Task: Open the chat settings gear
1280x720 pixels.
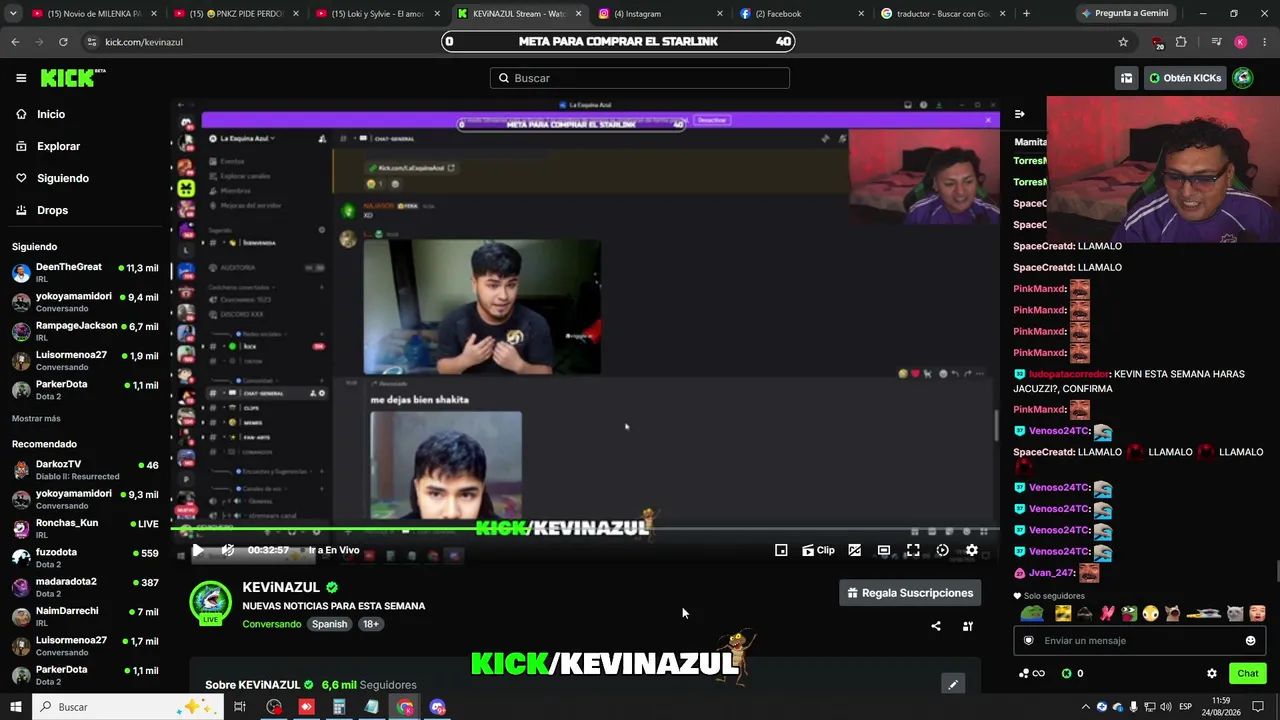Action: point(1212,674)
